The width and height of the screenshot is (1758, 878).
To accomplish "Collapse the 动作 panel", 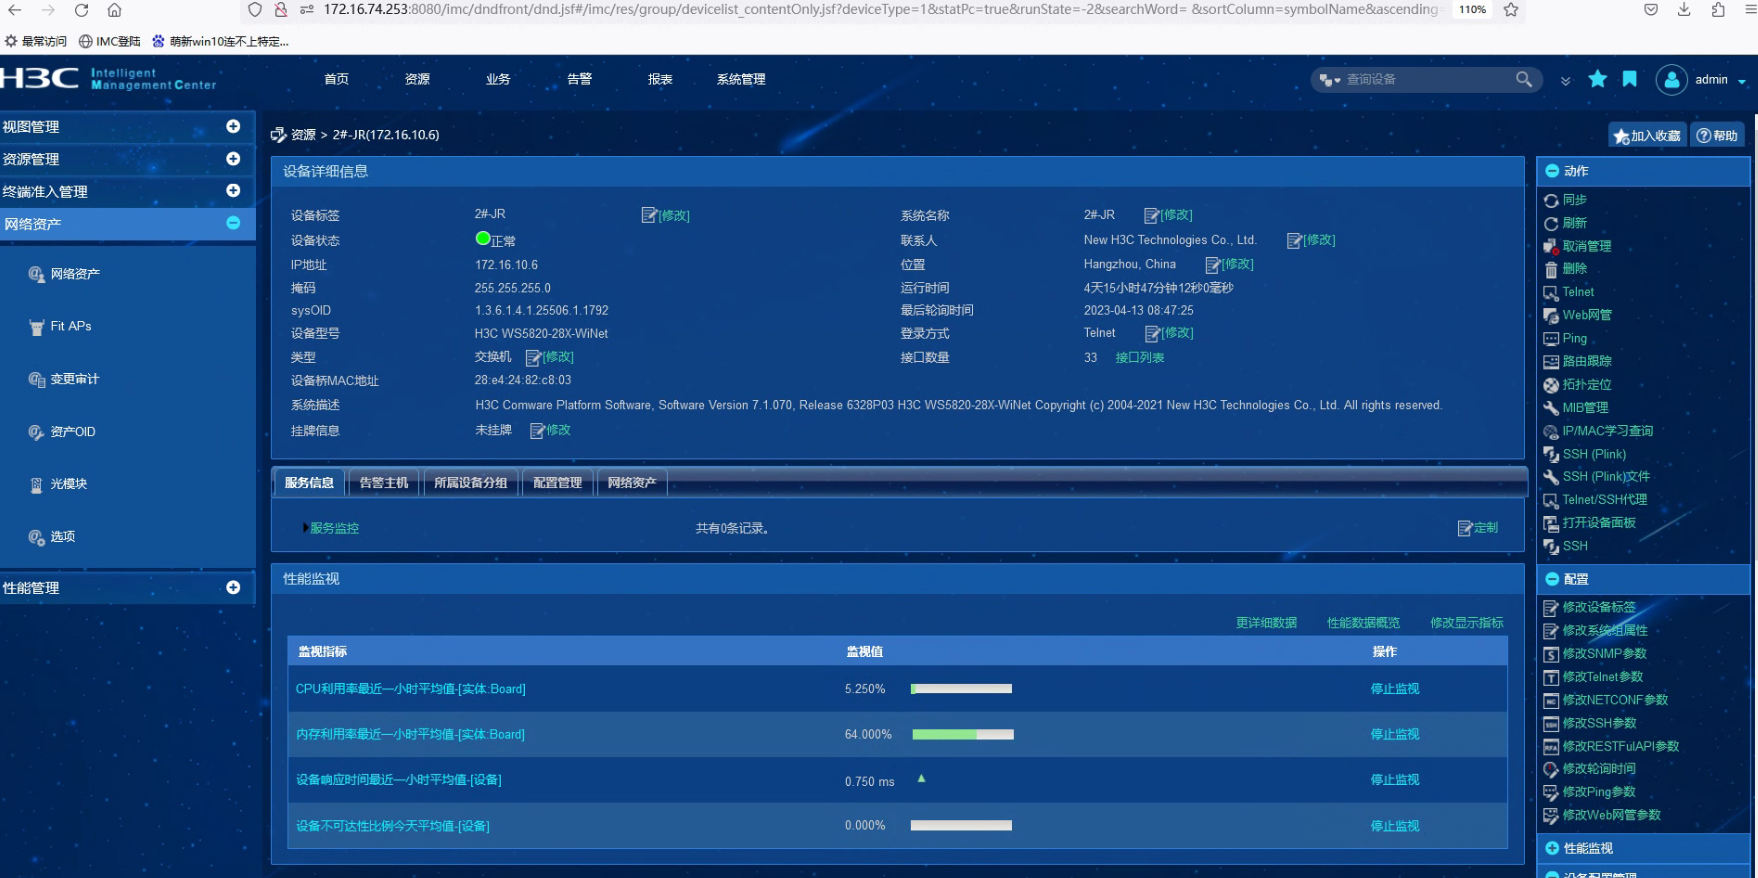I will click(1552, 171).
